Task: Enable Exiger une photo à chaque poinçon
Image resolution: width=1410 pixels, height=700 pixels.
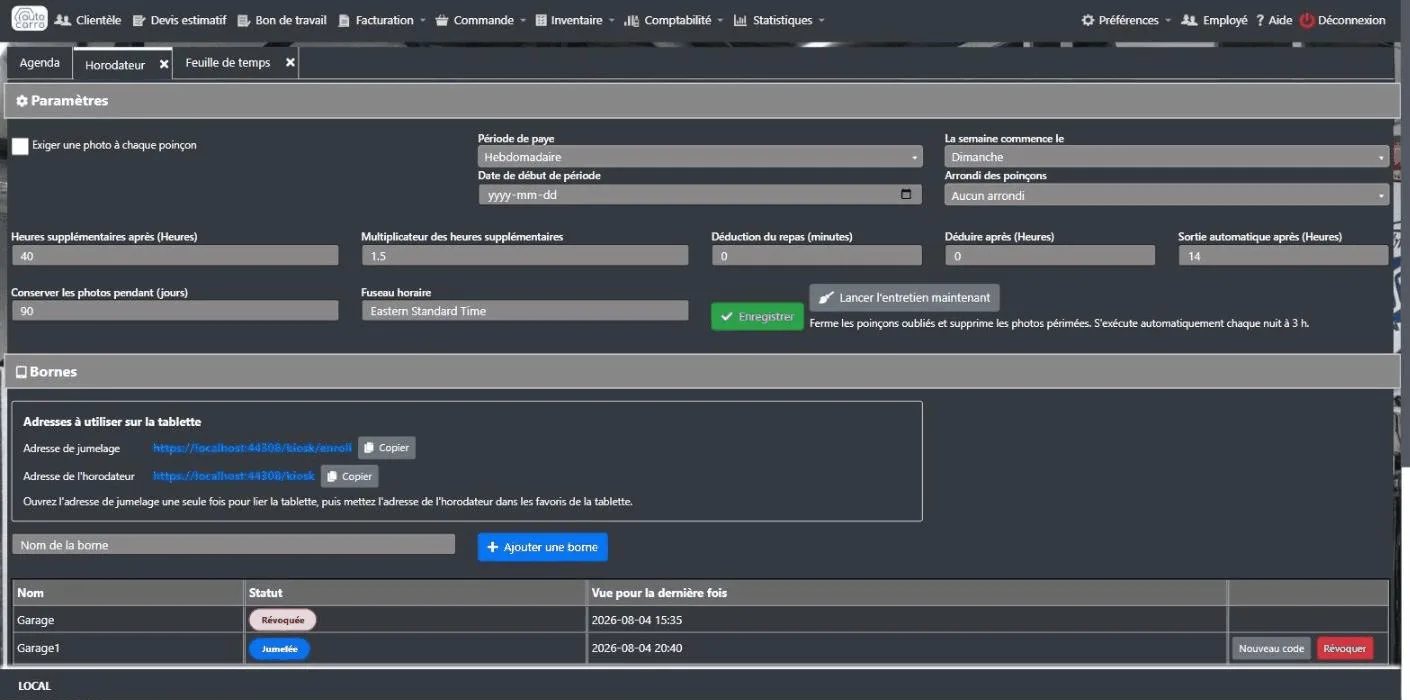Action: click(20, 146)
